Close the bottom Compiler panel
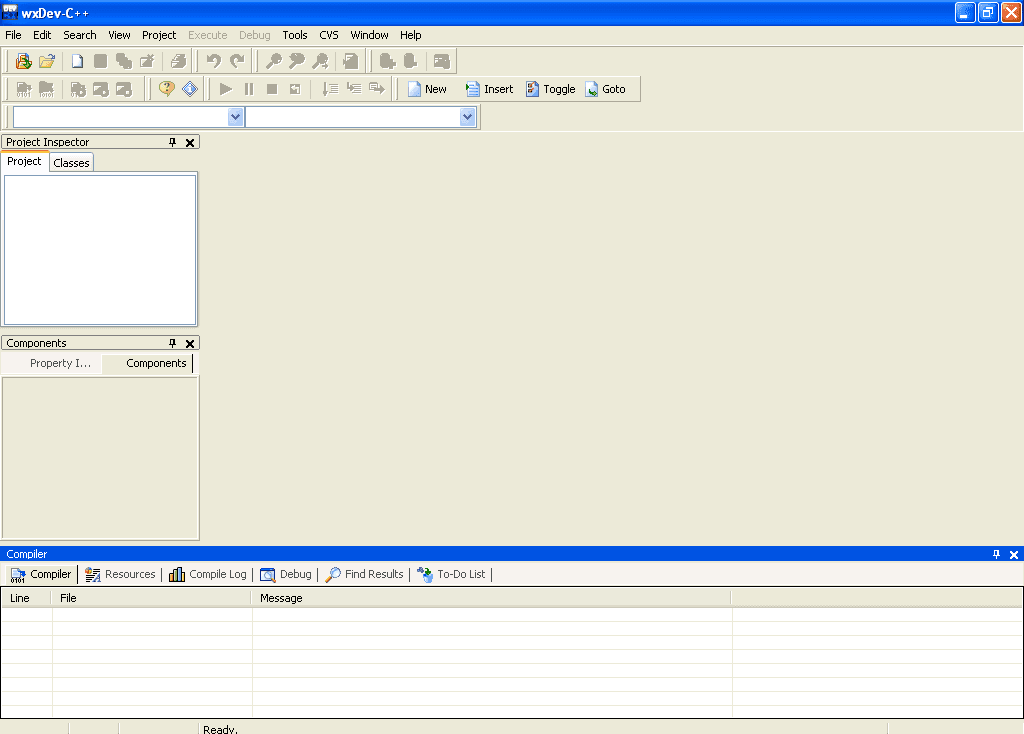This screenshot has width=1024, height=734. point(1014,554)
